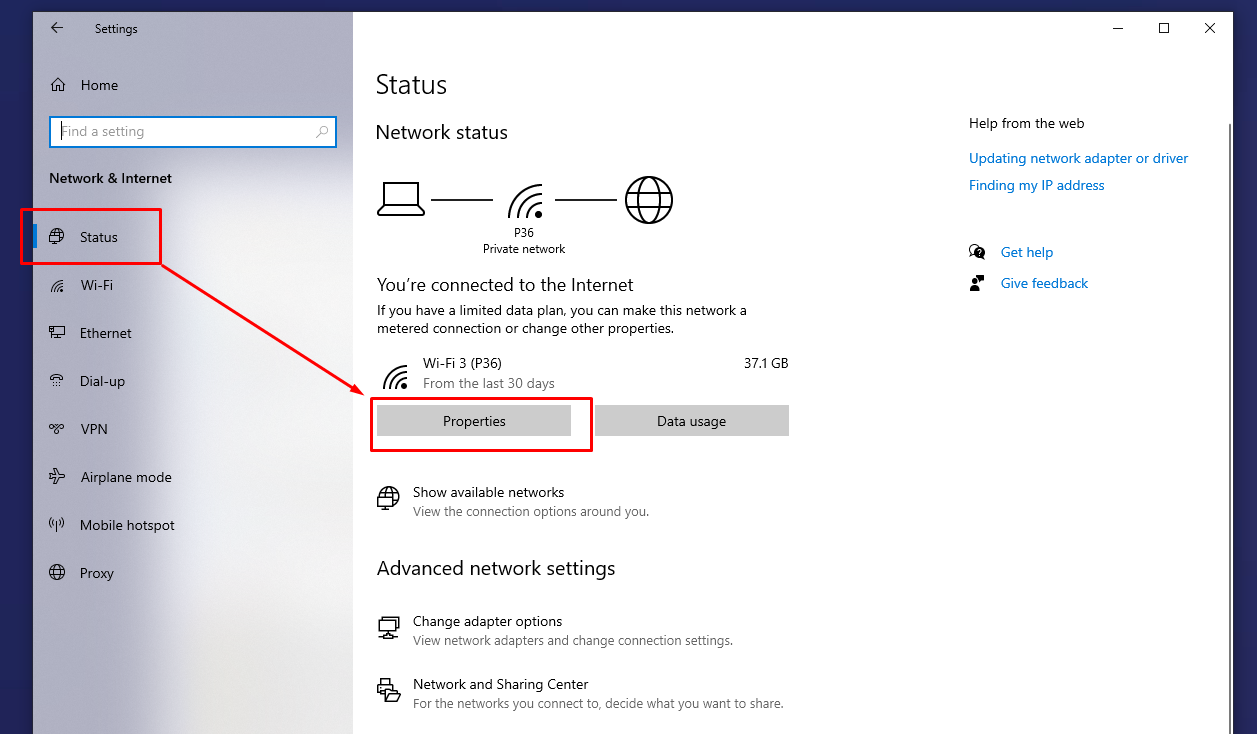
Task: Open Change adapter options
Action: click(487, 622)
